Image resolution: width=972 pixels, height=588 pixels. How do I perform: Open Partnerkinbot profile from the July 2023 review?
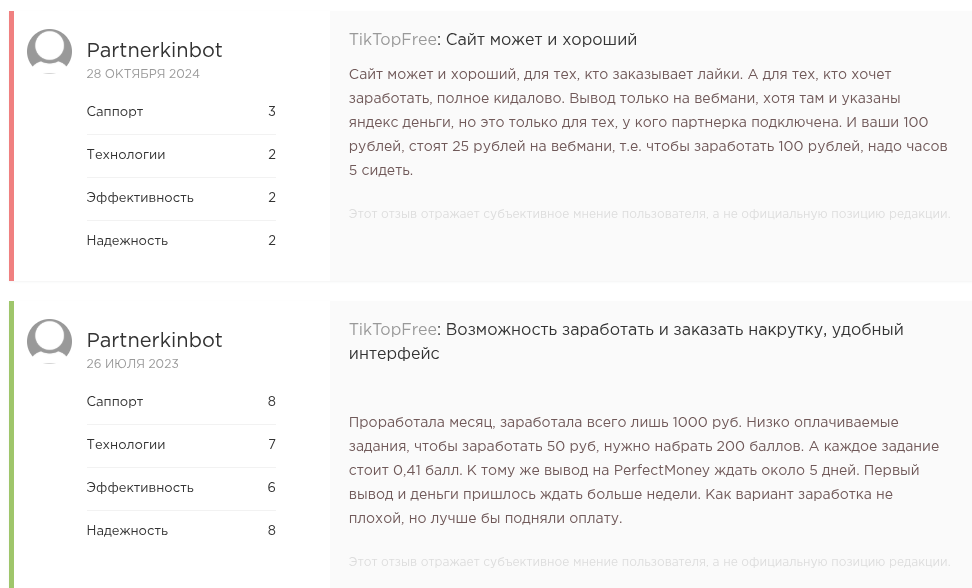click(154, 340)
